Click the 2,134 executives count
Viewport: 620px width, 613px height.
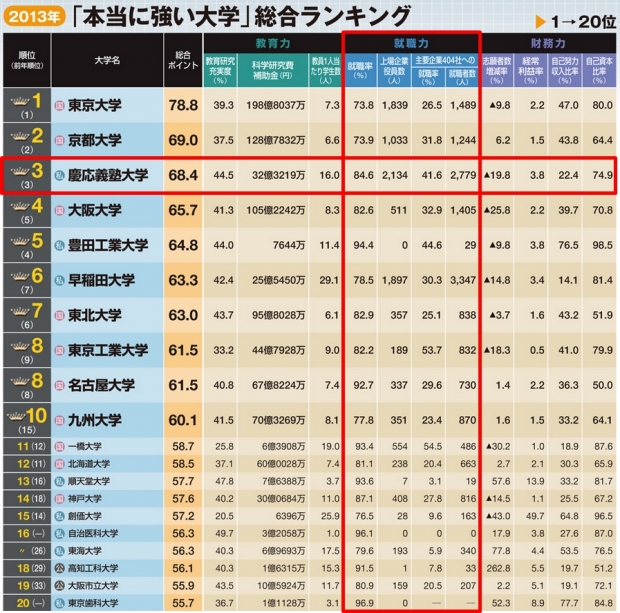pyautogui.click(x=395, y=175)
